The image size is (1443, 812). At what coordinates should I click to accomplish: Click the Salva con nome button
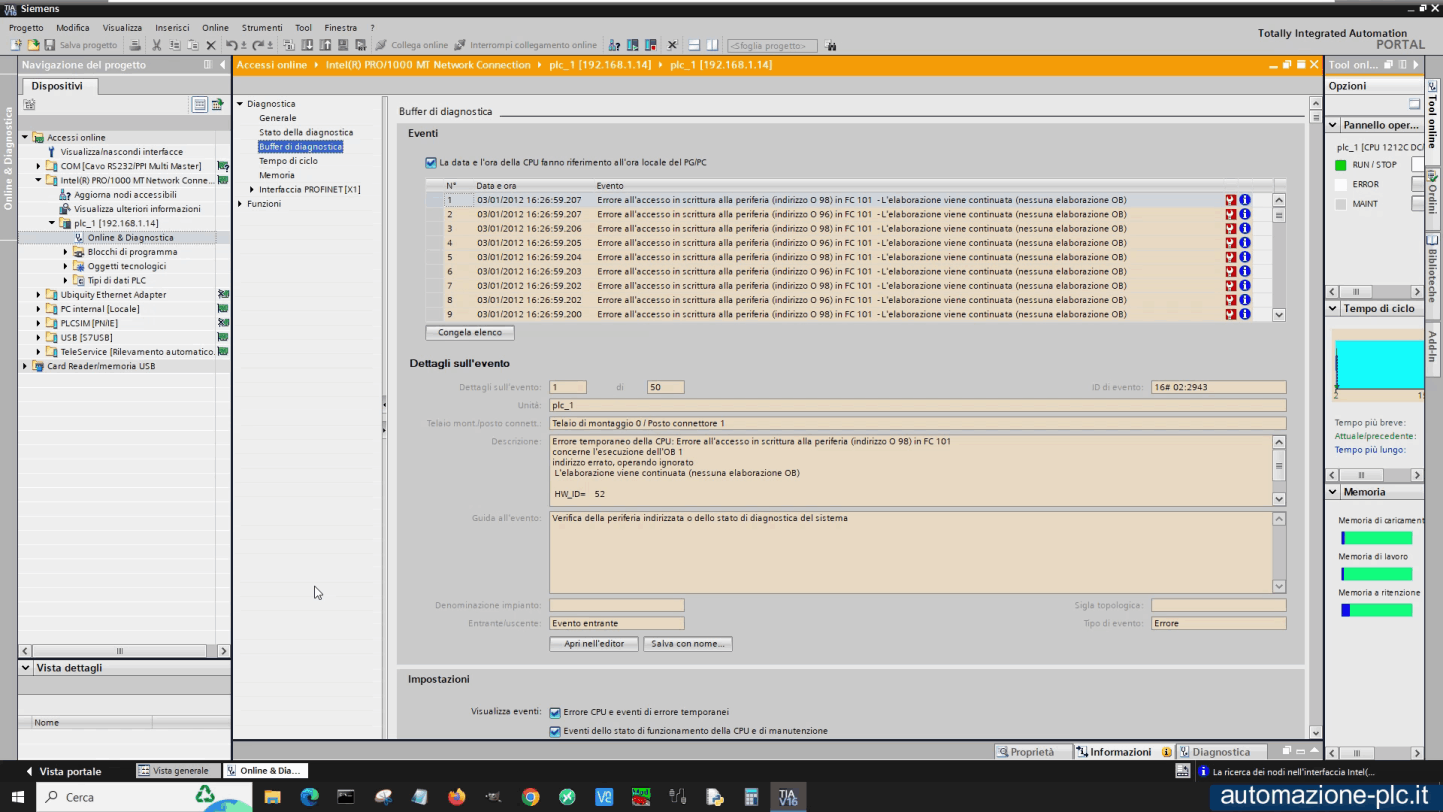(687, 644)
